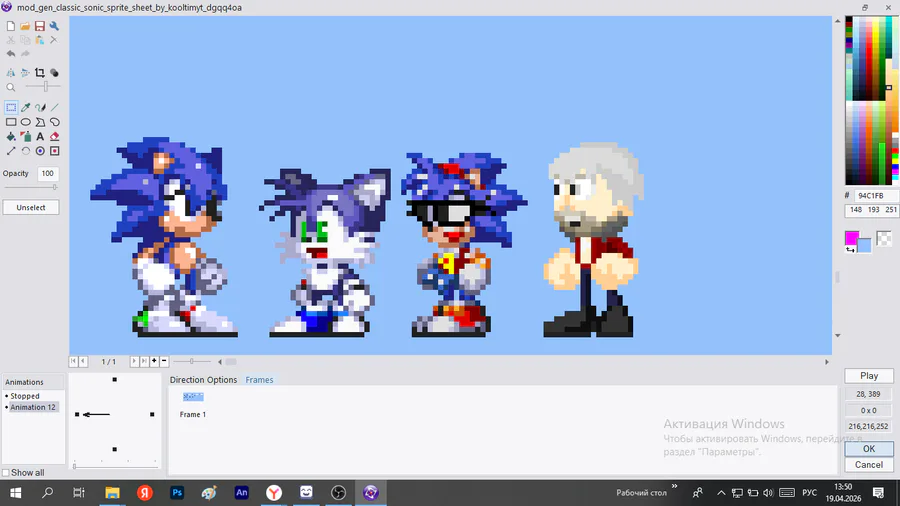Click the Opacity value field
The height and width of the screenshot is (506, 900).
(48, 173)
